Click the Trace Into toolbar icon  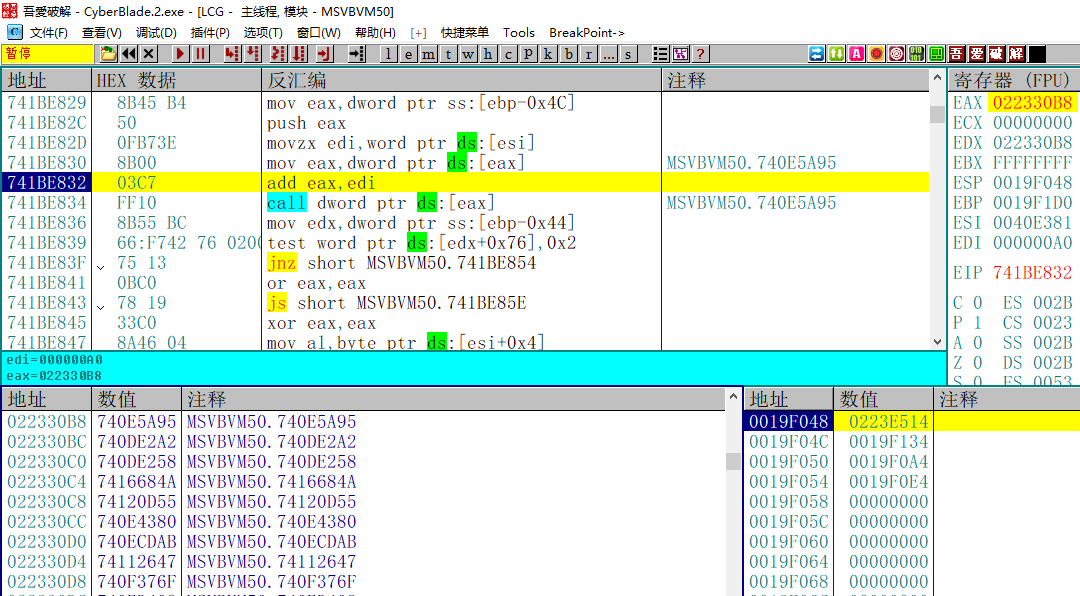coord(278,54)
